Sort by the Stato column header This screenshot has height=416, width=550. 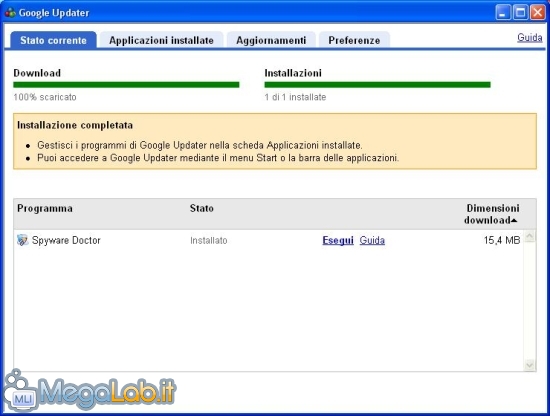pyautogui.click(x=202, y=208)
